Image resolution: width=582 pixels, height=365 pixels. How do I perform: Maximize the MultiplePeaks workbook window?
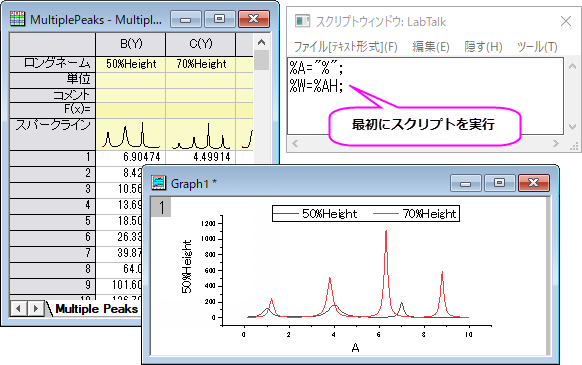point(220,19)
